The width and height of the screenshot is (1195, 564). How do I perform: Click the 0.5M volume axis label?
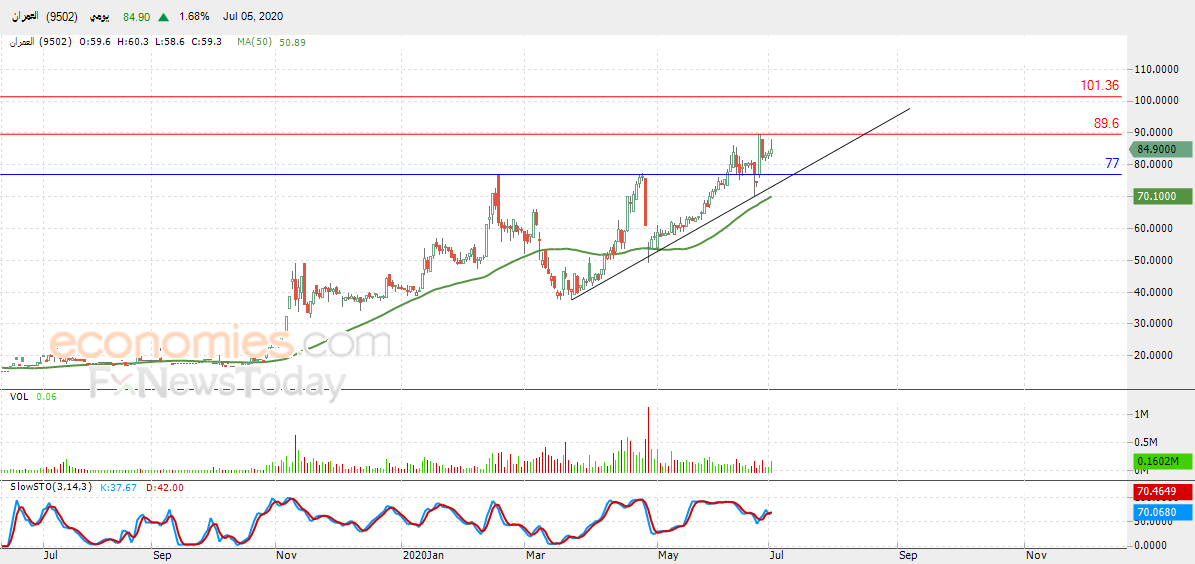[1148, 444]
